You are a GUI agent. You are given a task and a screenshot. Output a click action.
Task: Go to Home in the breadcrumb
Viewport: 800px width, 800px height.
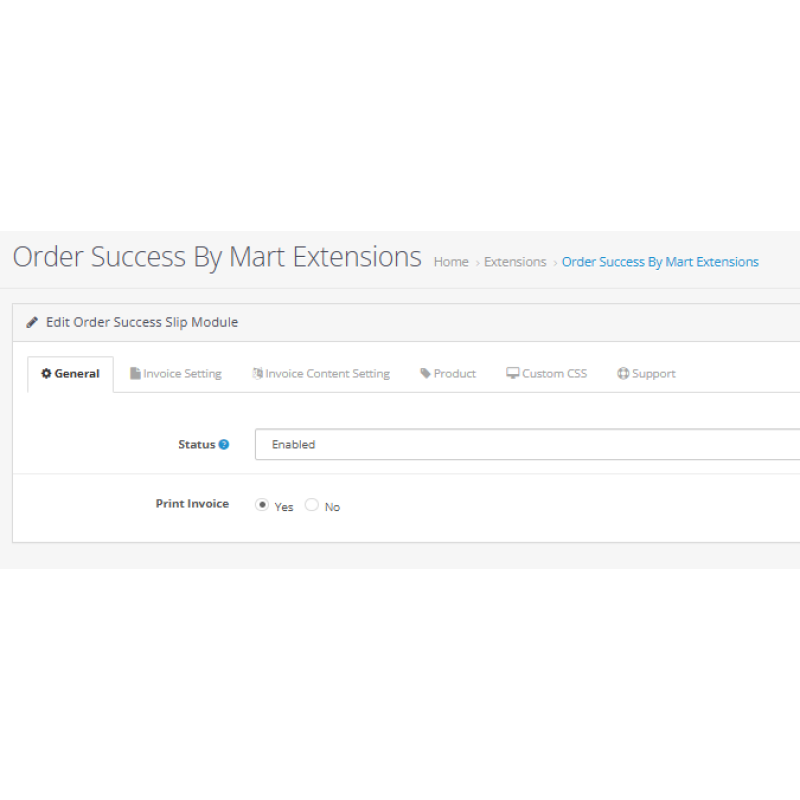[451, 262]
